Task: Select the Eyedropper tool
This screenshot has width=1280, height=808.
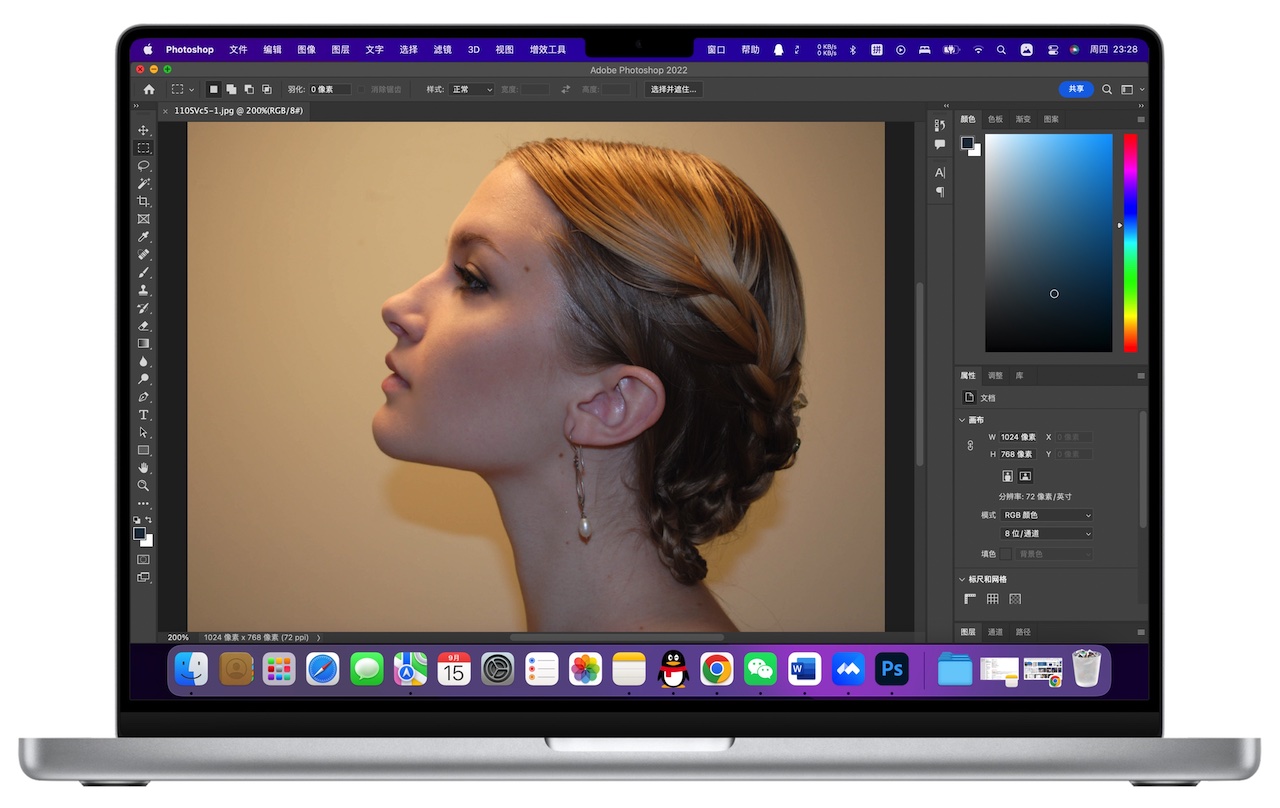Action: click(x=143, y=237)
